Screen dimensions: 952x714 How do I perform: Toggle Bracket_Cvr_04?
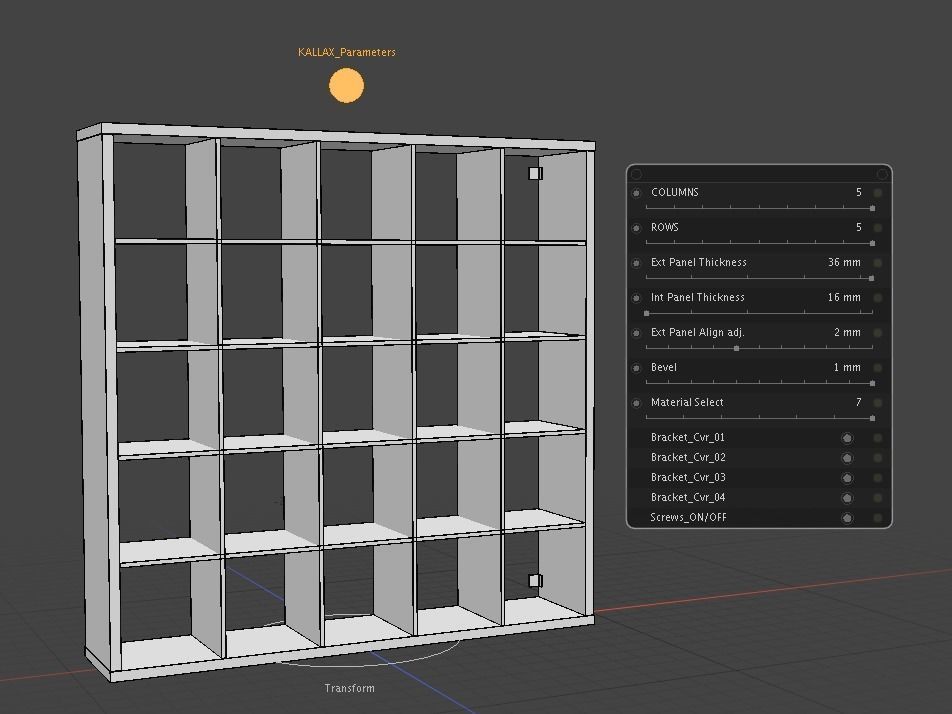click(x=848, y=495)
